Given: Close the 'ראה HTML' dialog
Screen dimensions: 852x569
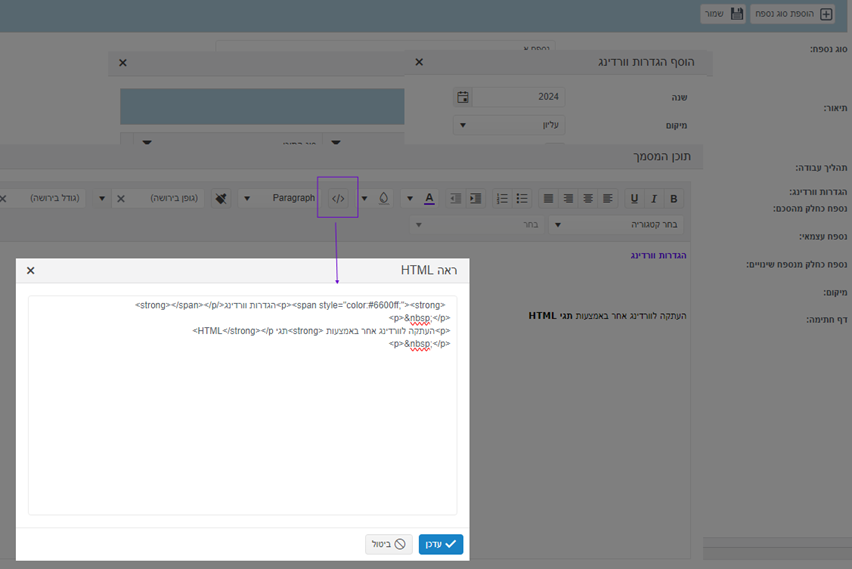Looking at the screenshot, I should [x=30, y=270].
